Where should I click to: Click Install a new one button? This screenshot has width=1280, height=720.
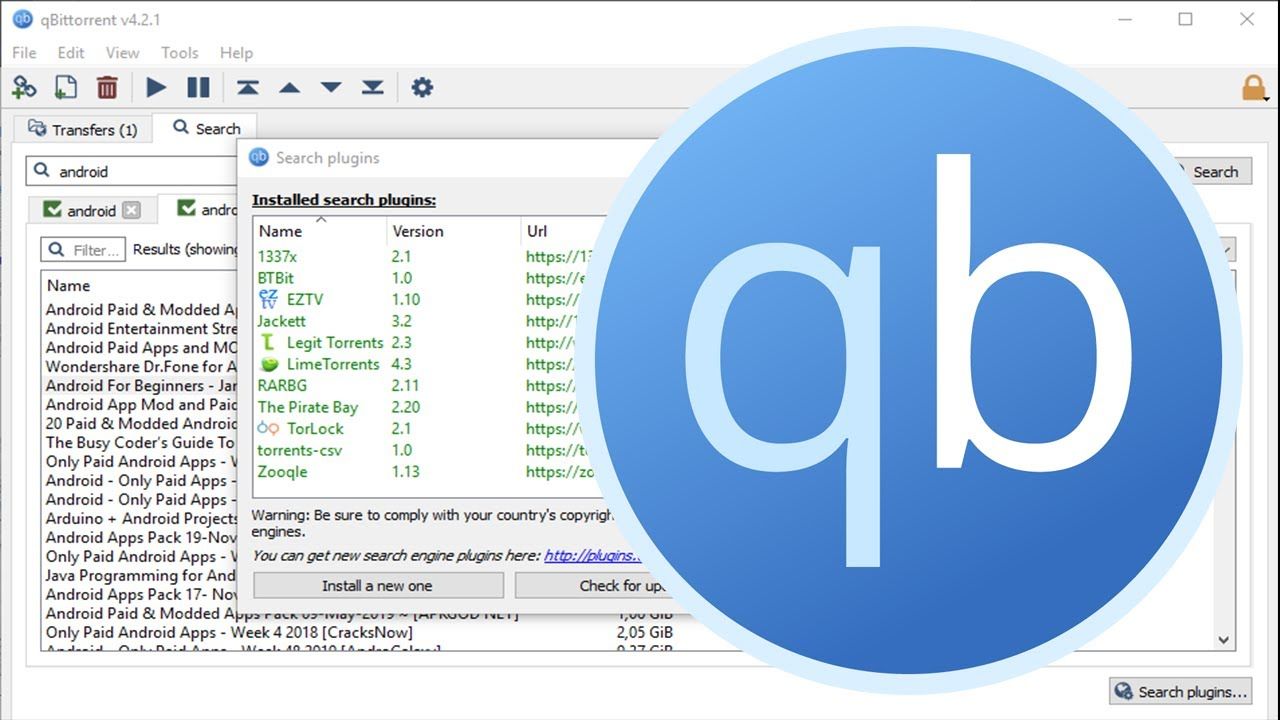[x=377, y=586]
